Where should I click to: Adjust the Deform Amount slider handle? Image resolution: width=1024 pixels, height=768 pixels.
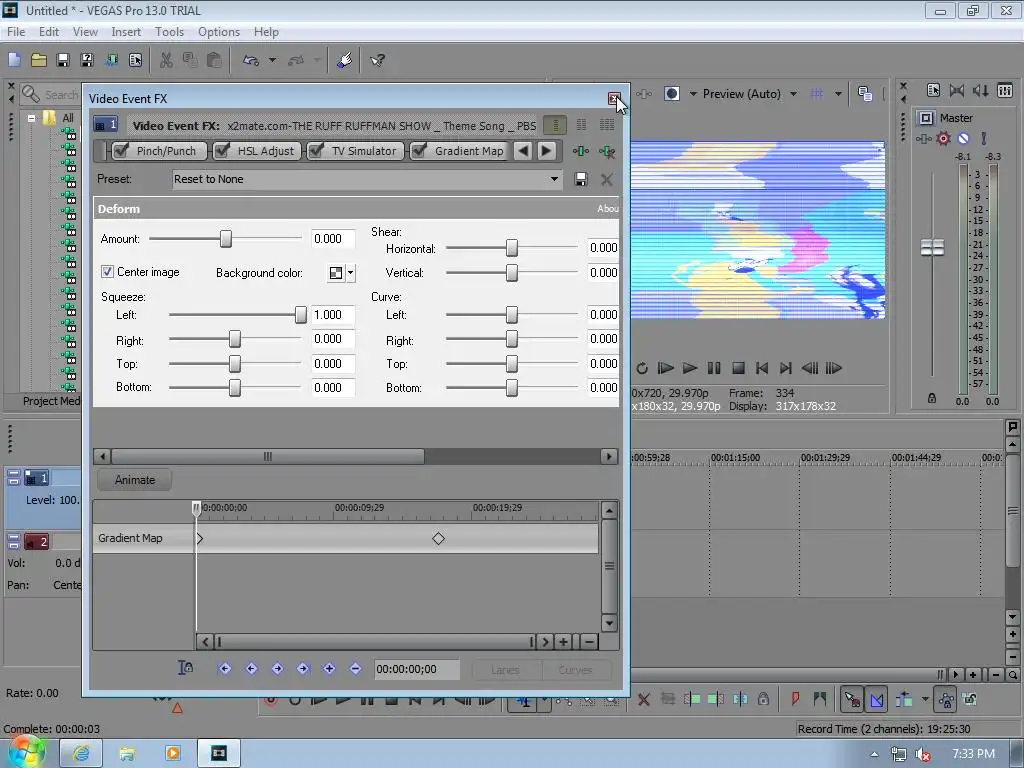225,239
